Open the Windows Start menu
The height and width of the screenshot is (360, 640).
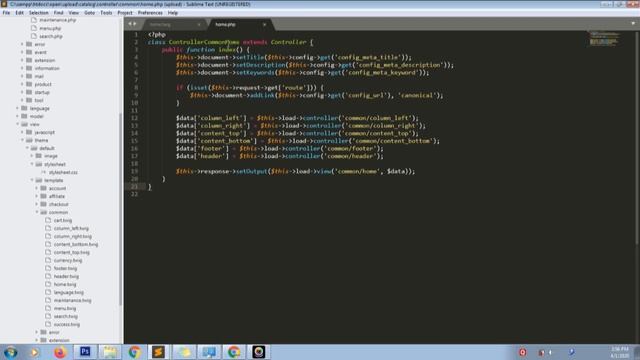pos(11,352)
